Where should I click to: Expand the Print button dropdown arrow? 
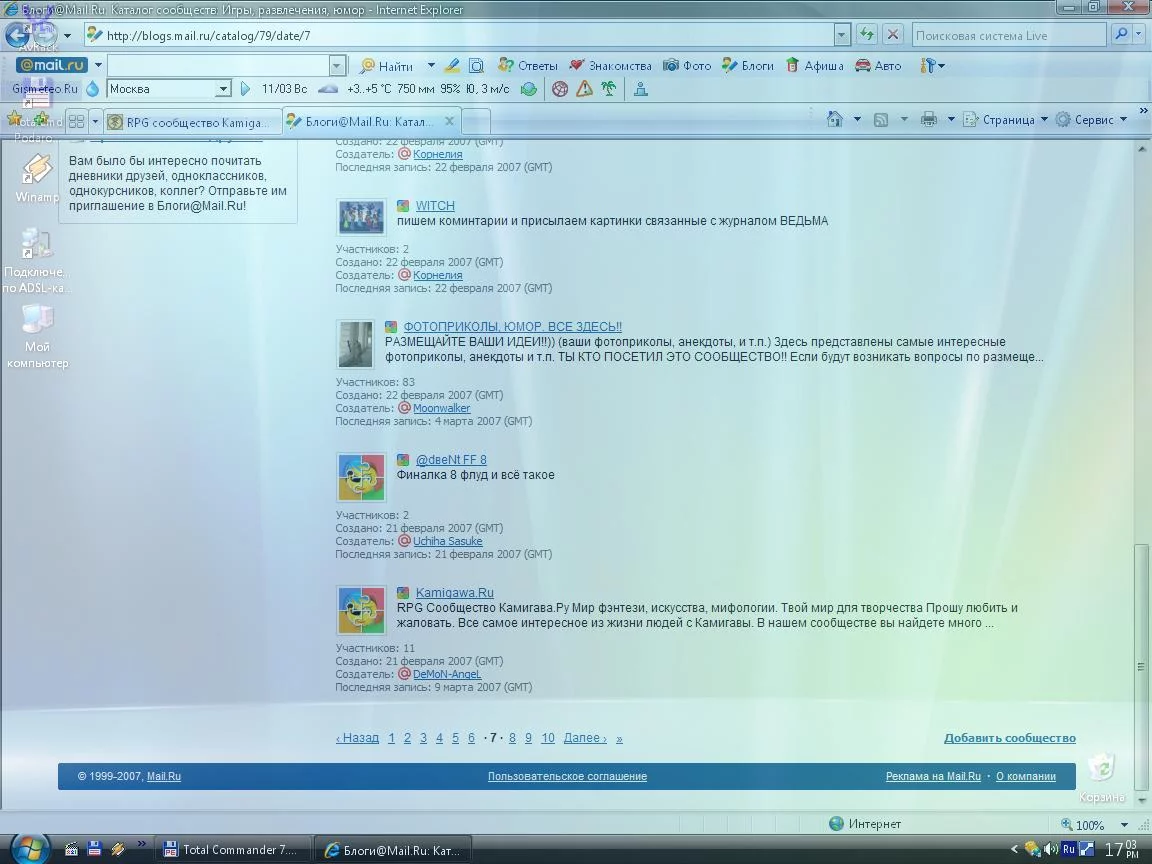pyautogui.click(x=951, y=119)
